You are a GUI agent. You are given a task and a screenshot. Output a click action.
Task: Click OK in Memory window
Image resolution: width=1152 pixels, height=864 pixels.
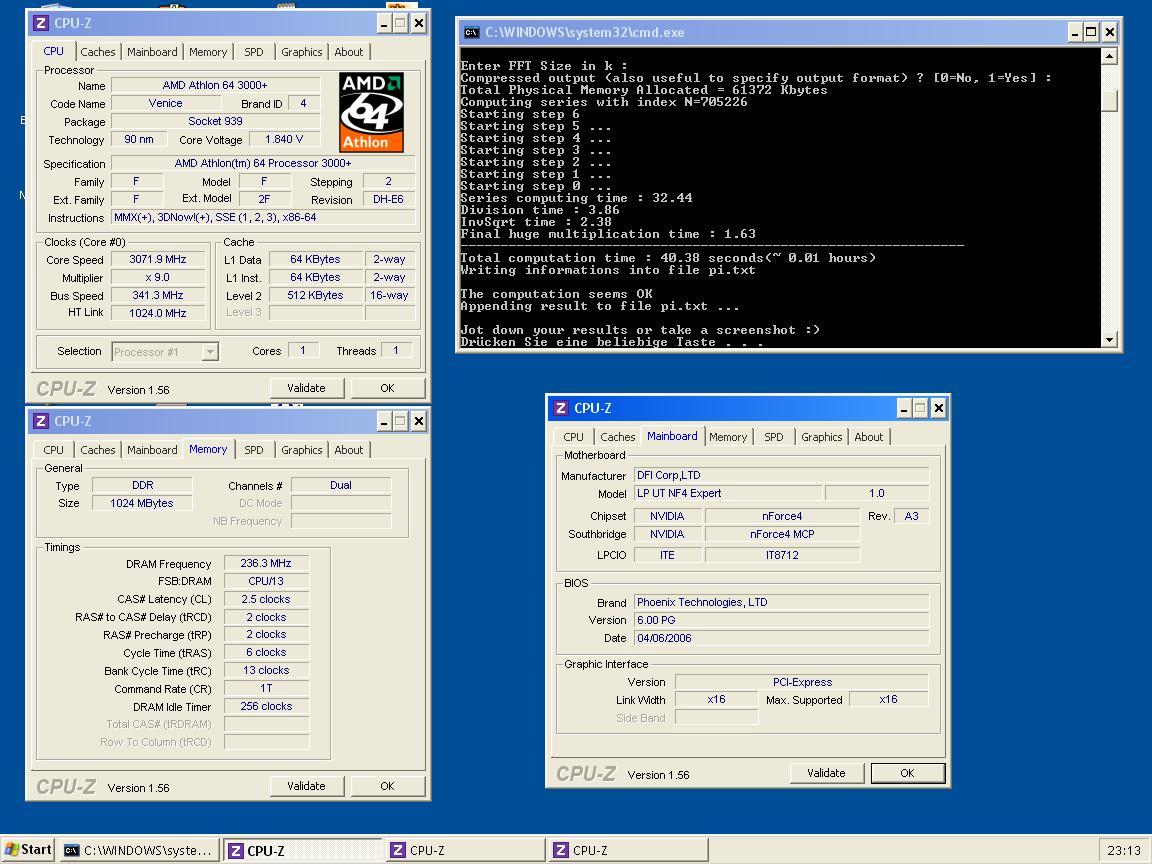click(x=387, y=786)
